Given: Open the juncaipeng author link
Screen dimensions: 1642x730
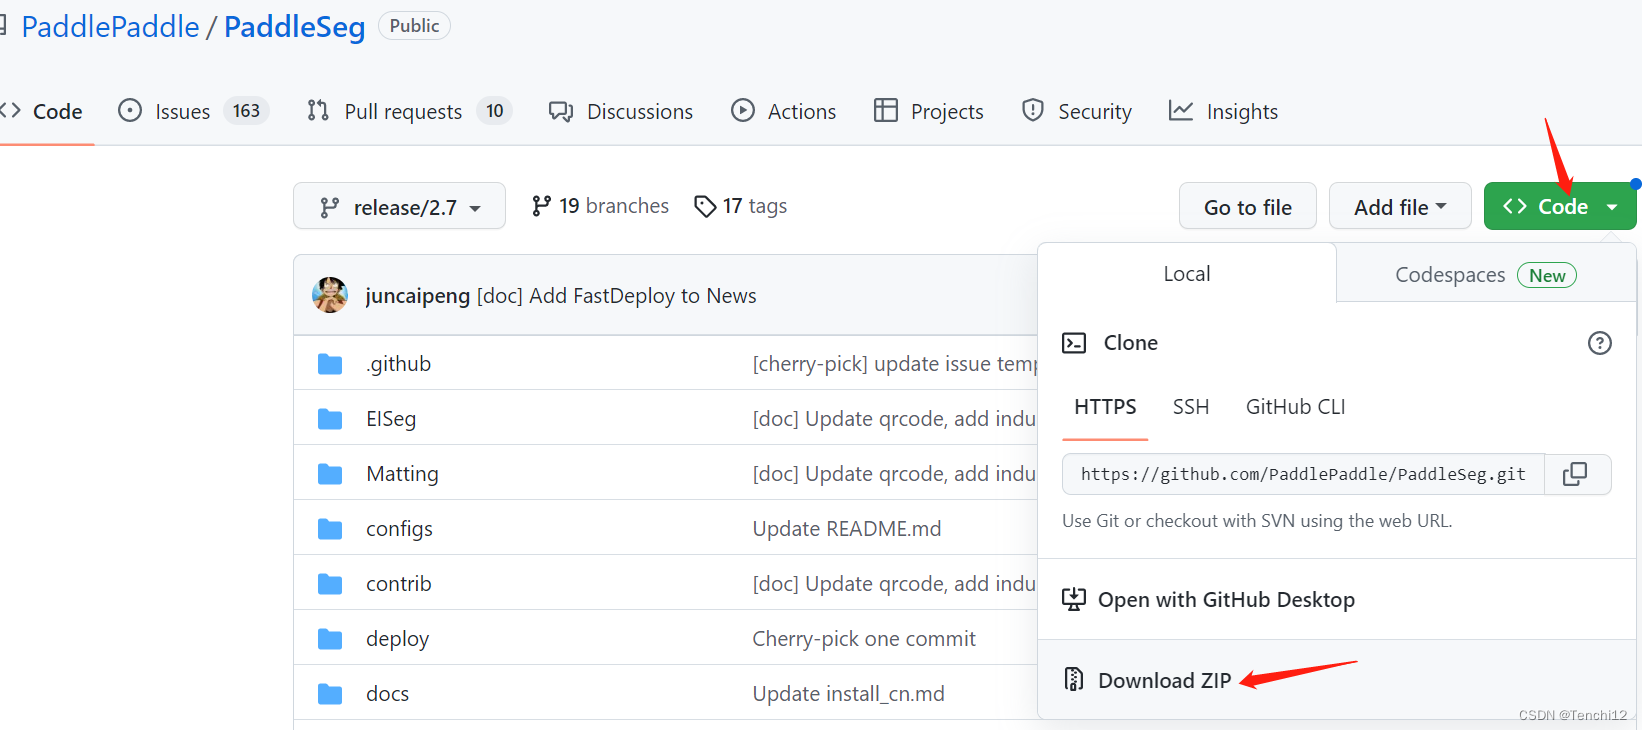Looking at the screenshot, I should click(417, 296).
